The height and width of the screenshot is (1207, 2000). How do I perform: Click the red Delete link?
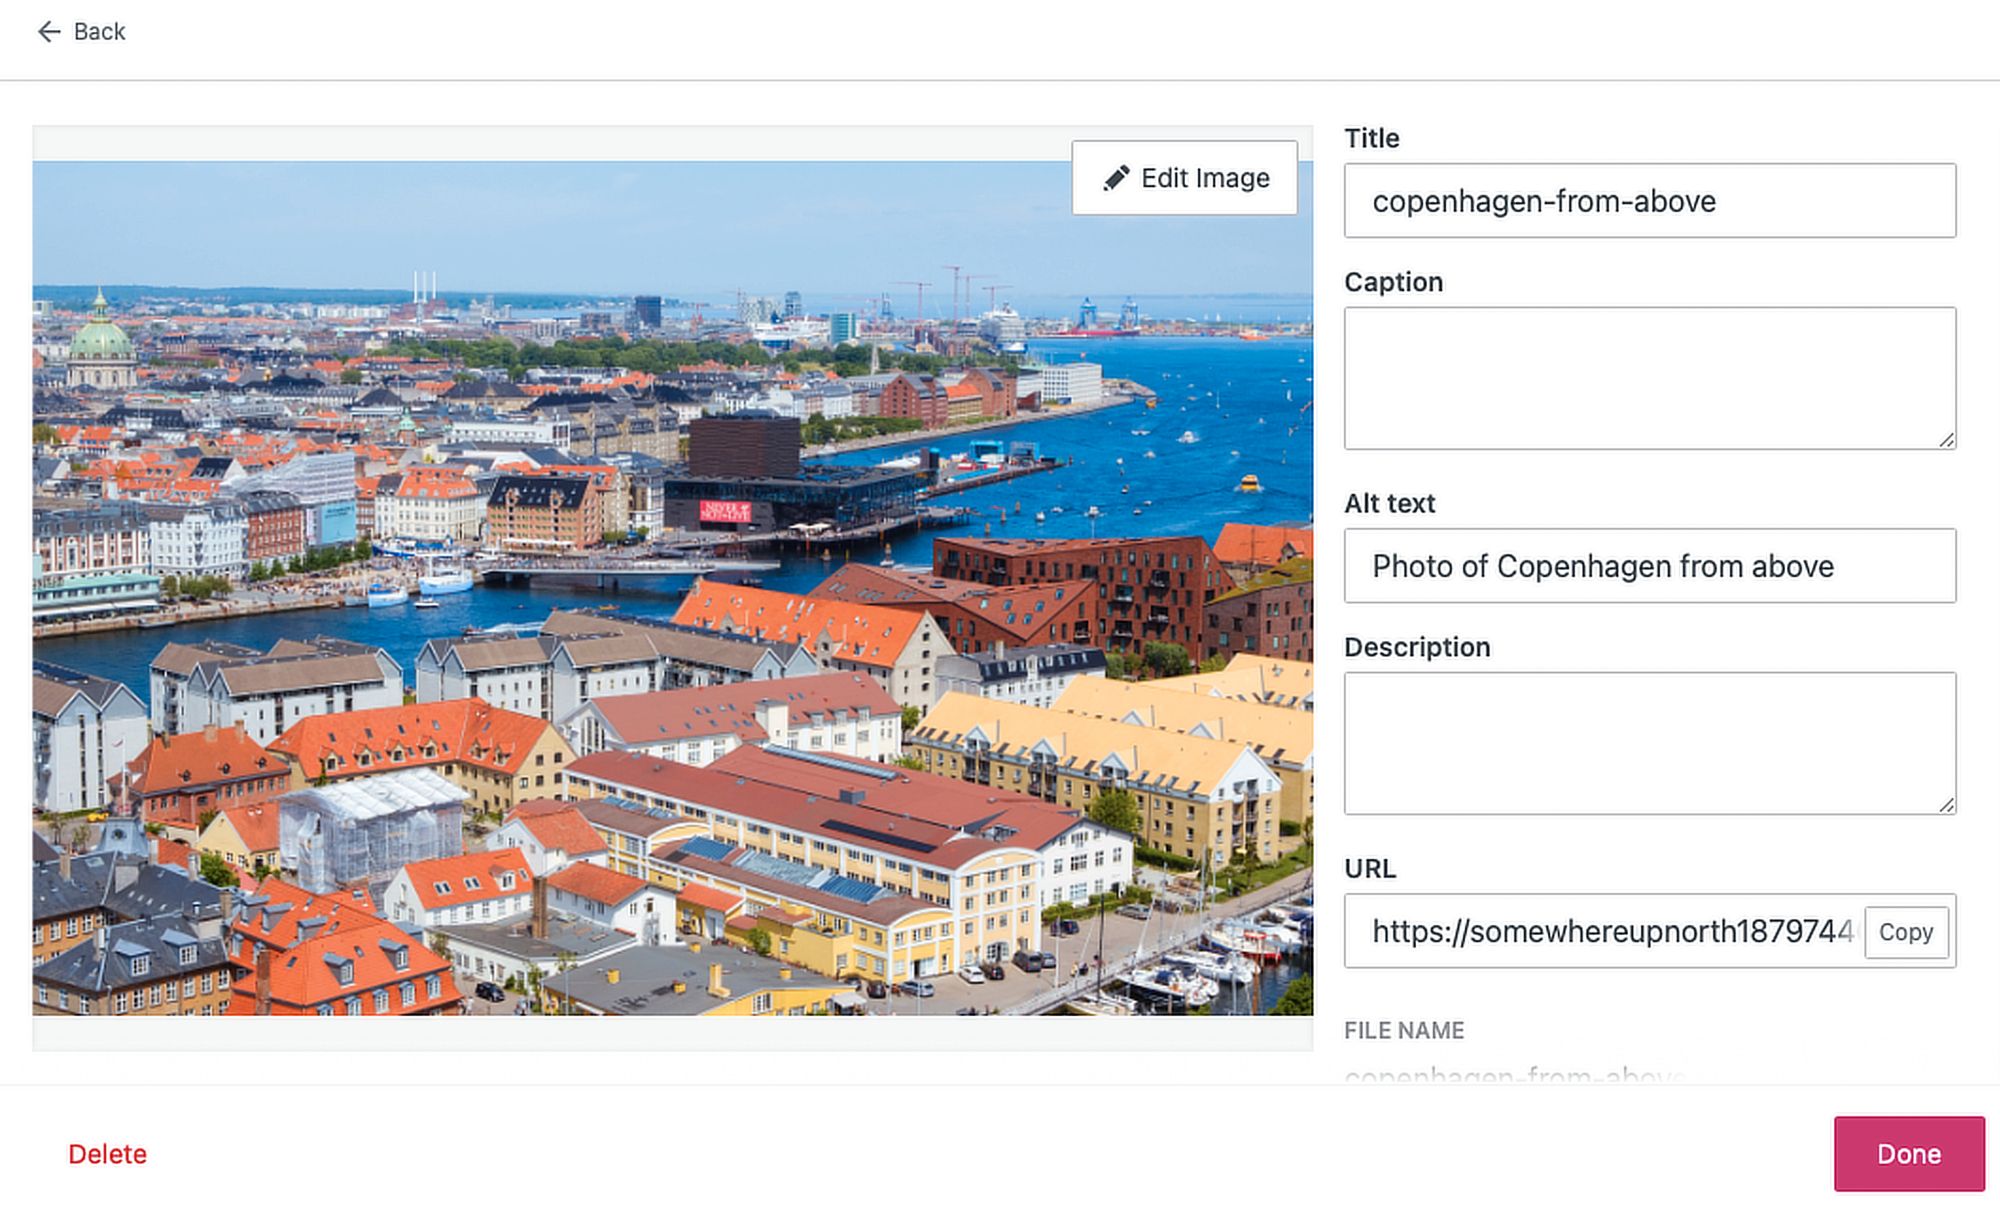tap(107, 1154)
